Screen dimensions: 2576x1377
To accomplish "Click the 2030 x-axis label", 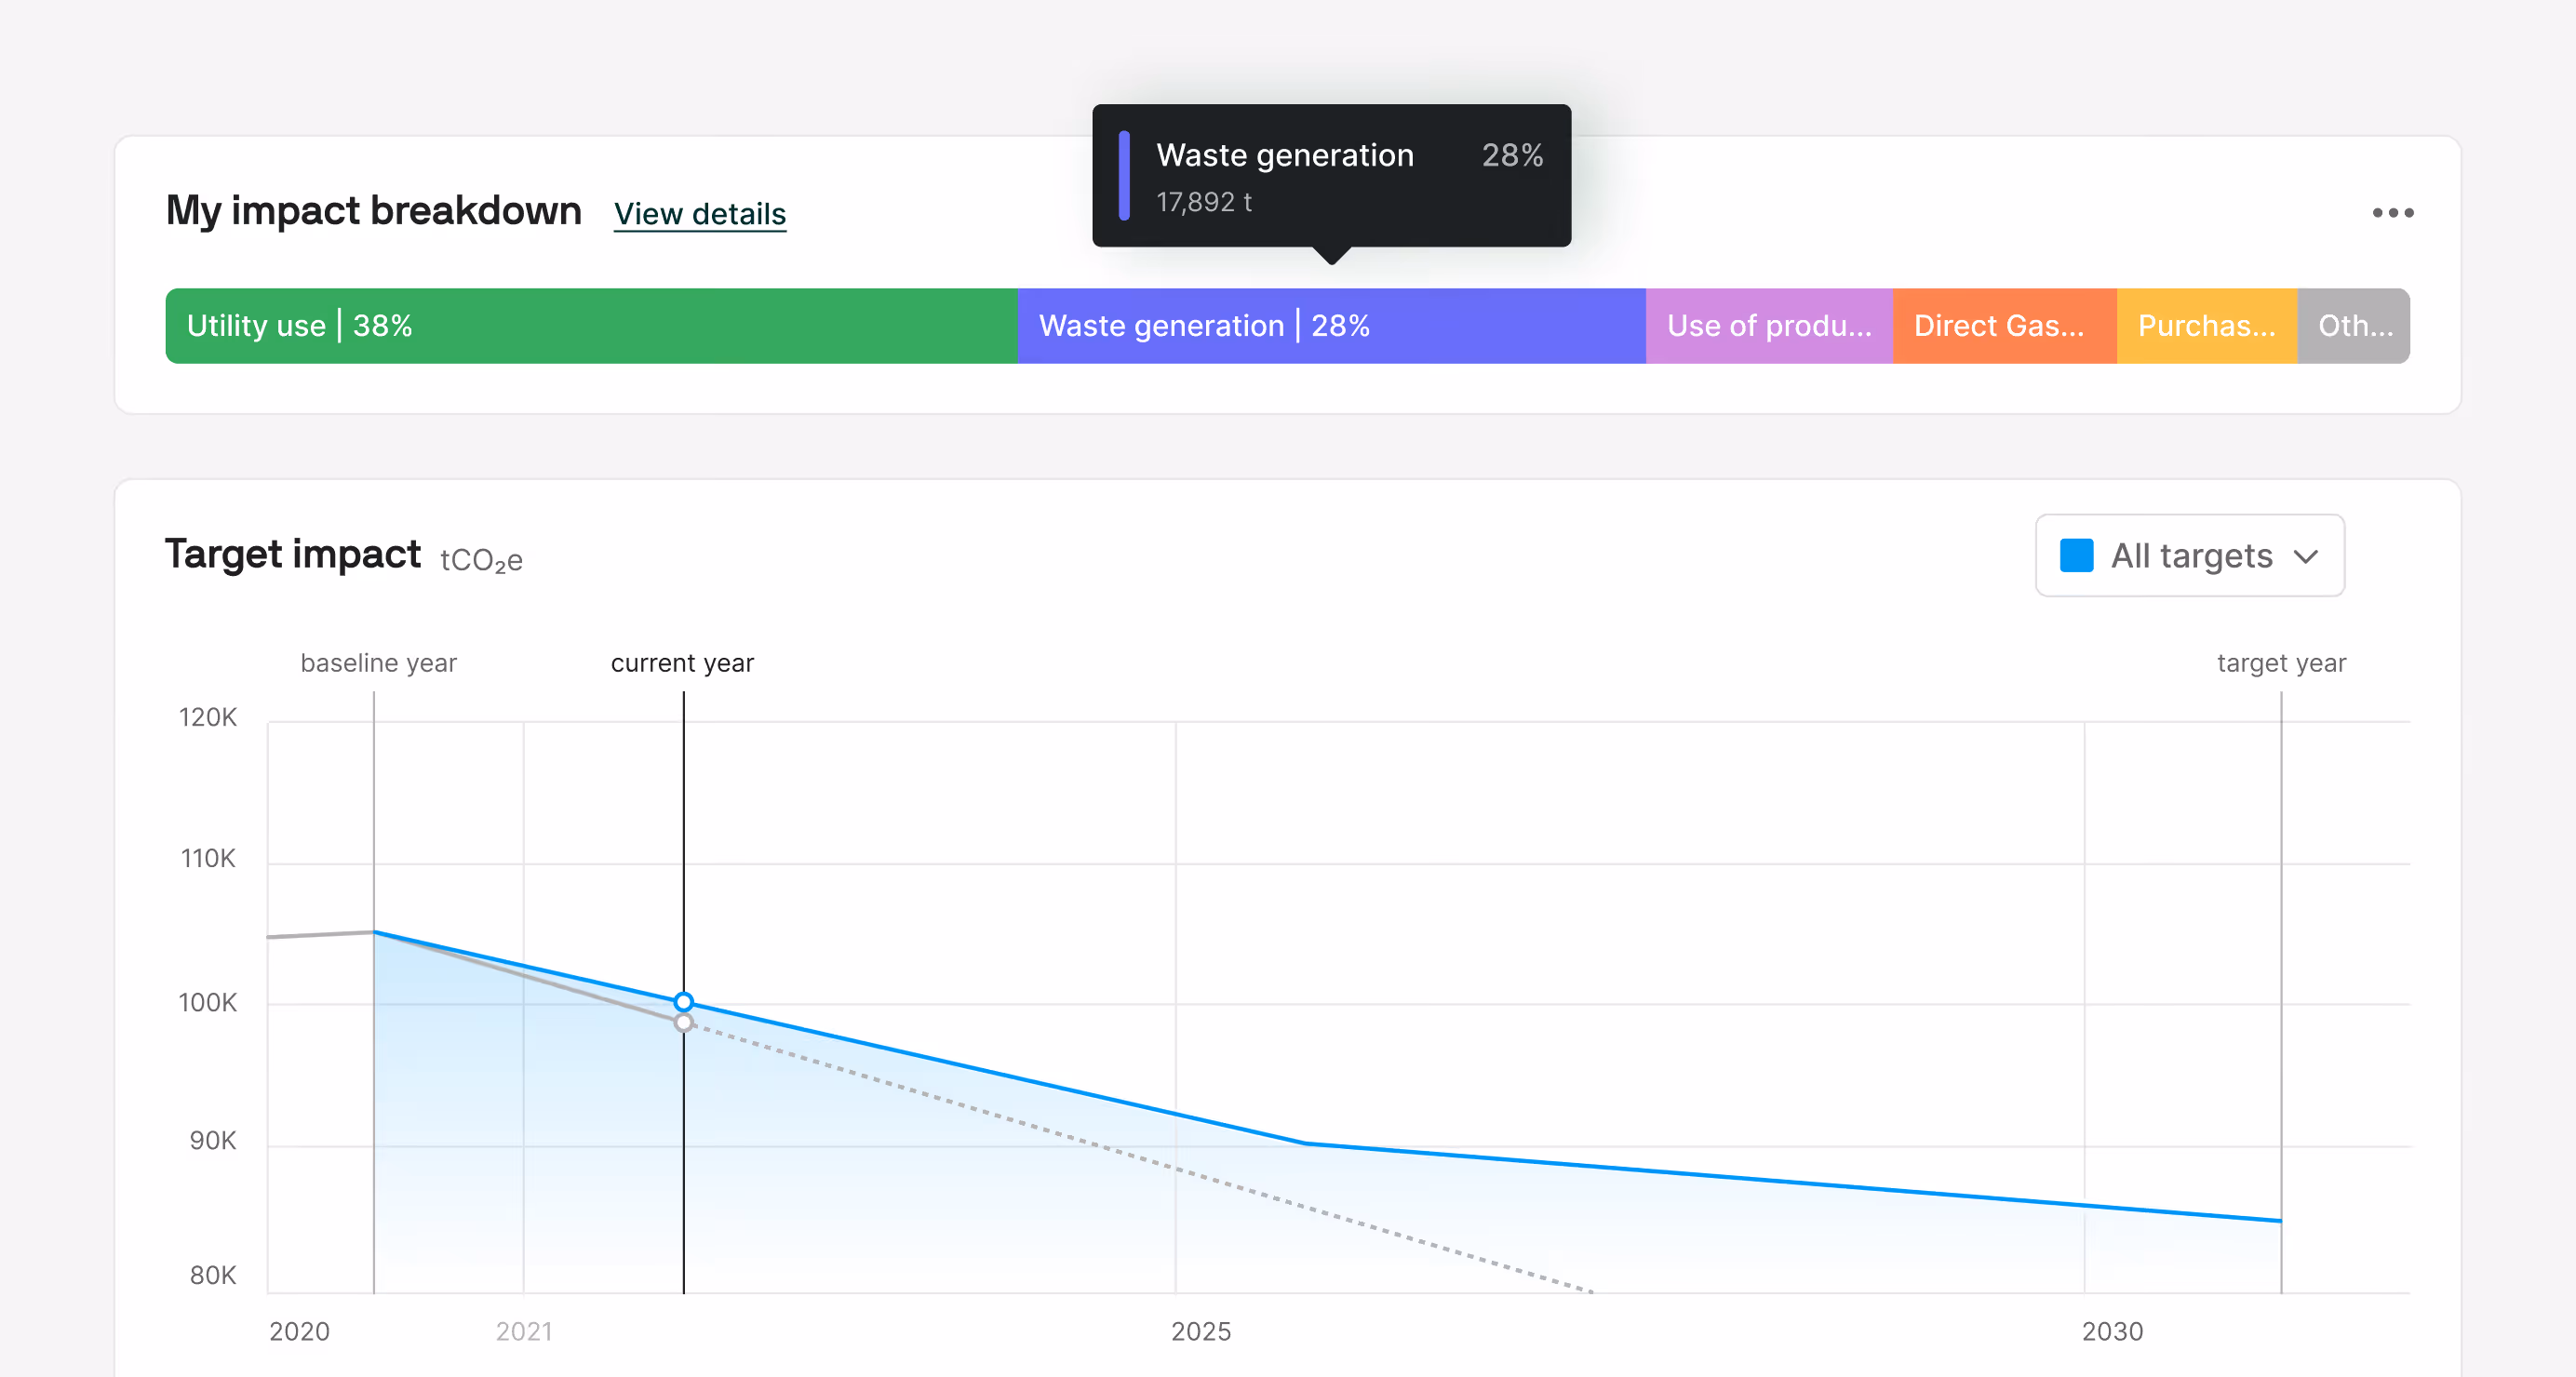I will tap(2111, 1331).
